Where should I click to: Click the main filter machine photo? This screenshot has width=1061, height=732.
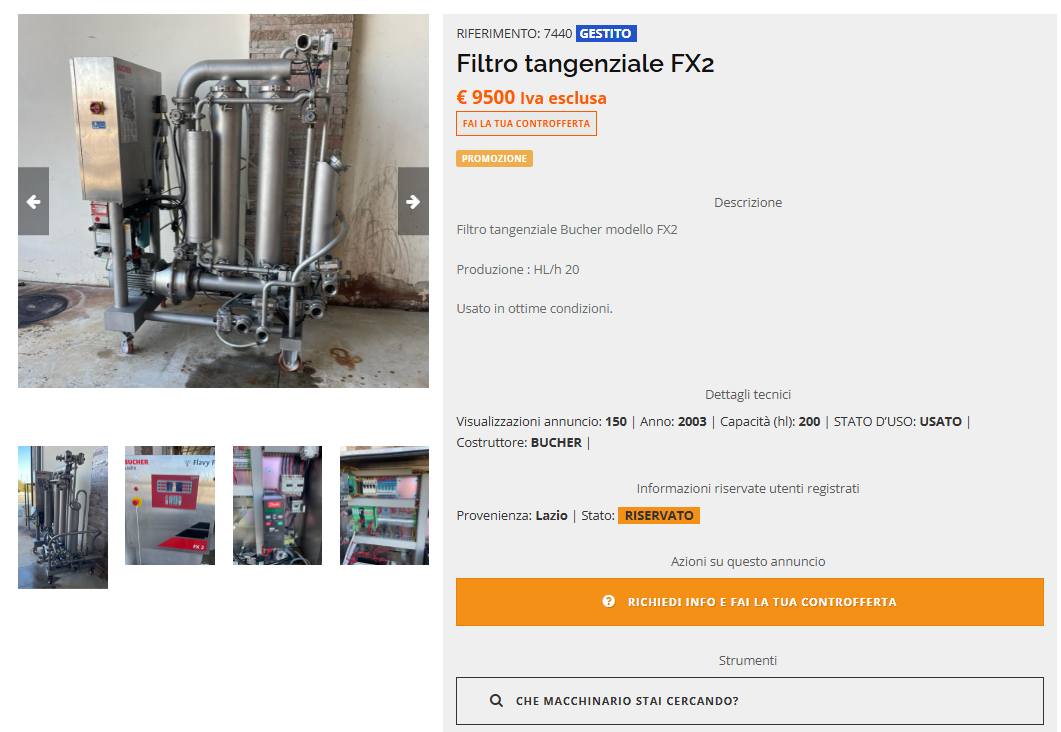223,201
